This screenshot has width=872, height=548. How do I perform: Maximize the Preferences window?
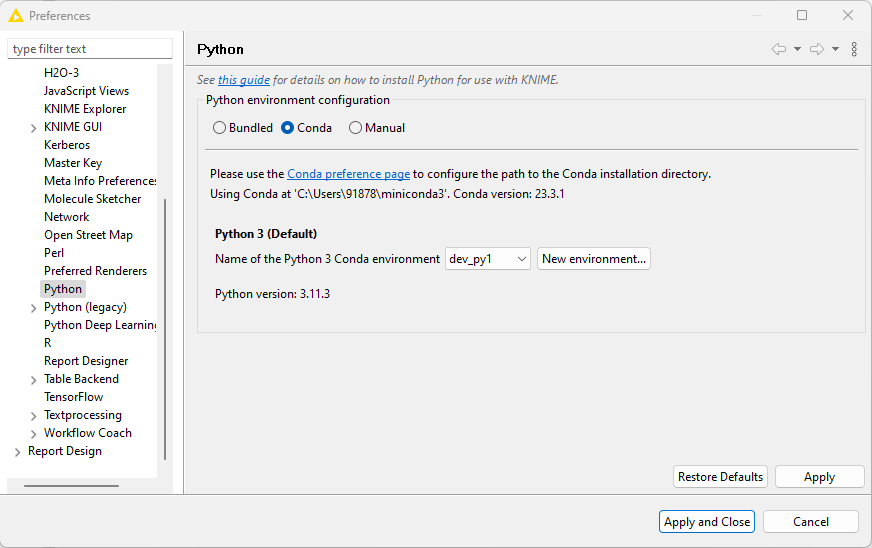[x=802, y=15]
